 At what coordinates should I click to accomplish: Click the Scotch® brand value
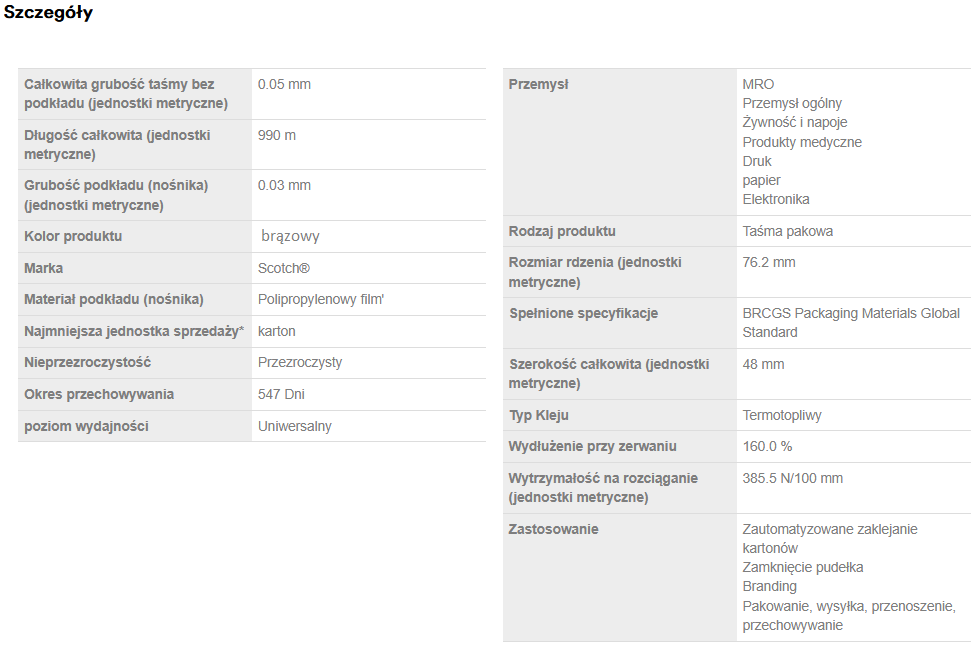(284, 268)
